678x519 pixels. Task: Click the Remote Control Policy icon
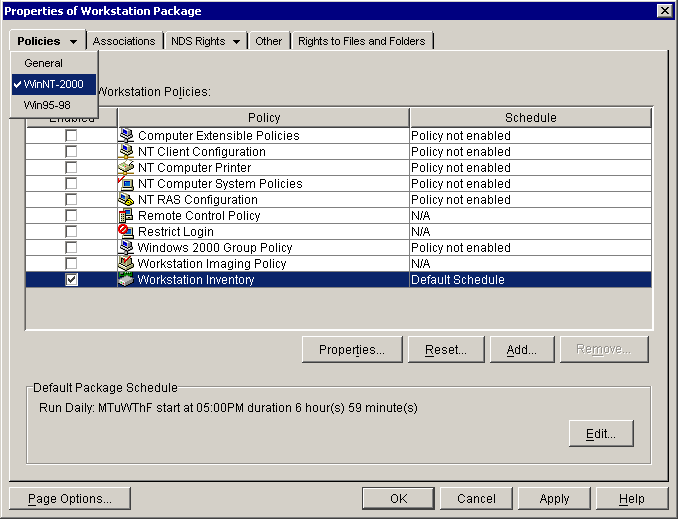click(x=126, y=215)
